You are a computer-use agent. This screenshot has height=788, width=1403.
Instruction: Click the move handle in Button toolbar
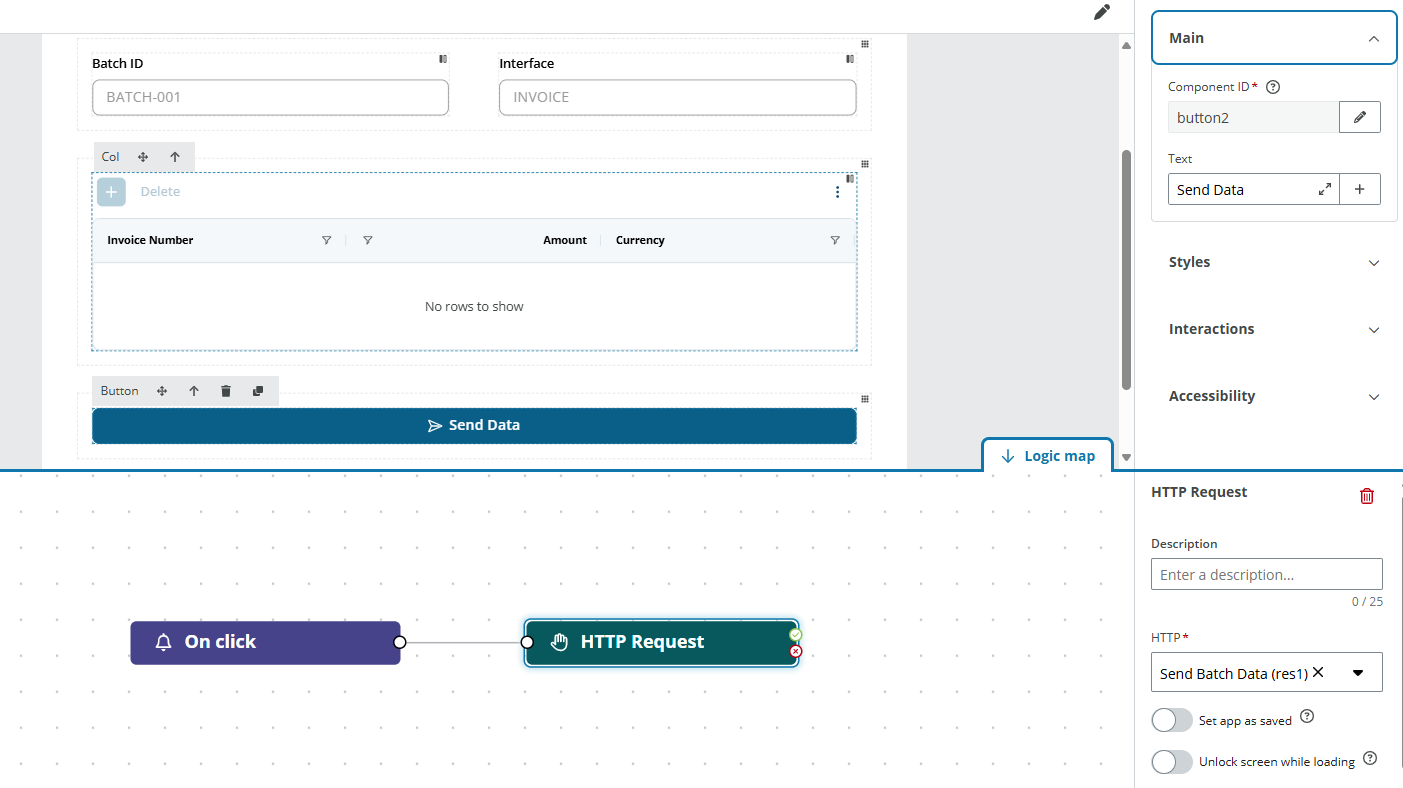pos(162,391)
